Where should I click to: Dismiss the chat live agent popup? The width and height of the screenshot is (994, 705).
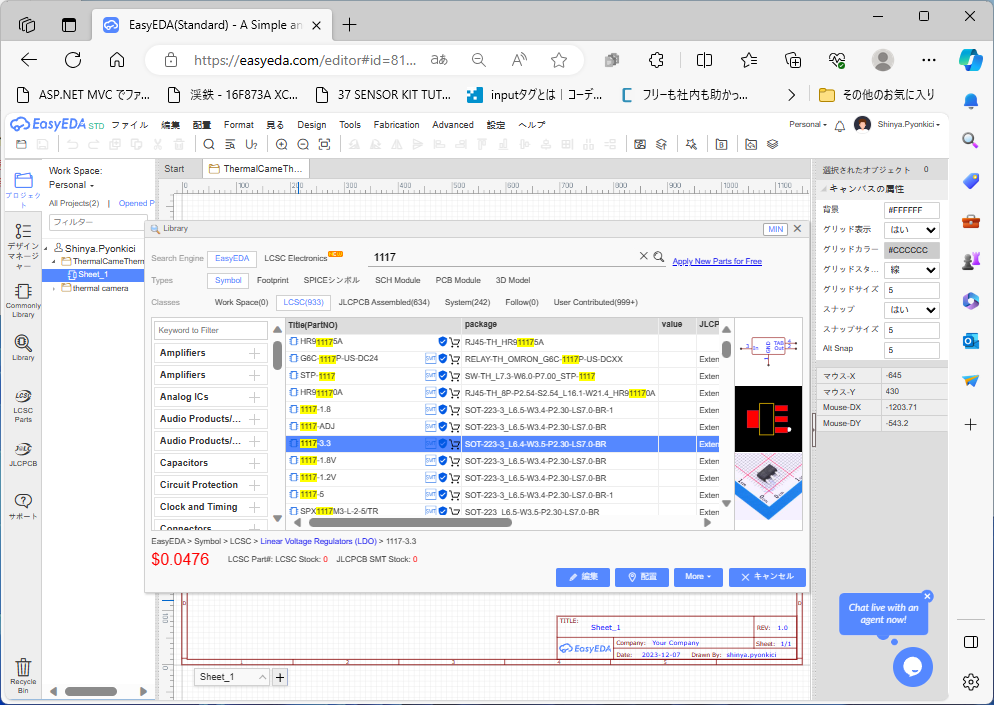point(927,596)
